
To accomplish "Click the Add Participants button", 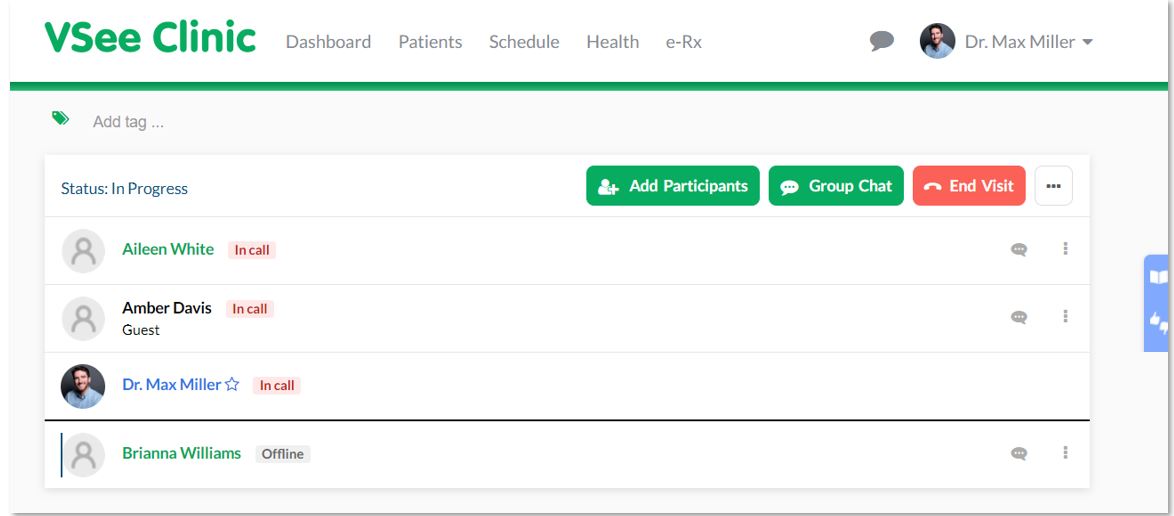I will point(673,186).
